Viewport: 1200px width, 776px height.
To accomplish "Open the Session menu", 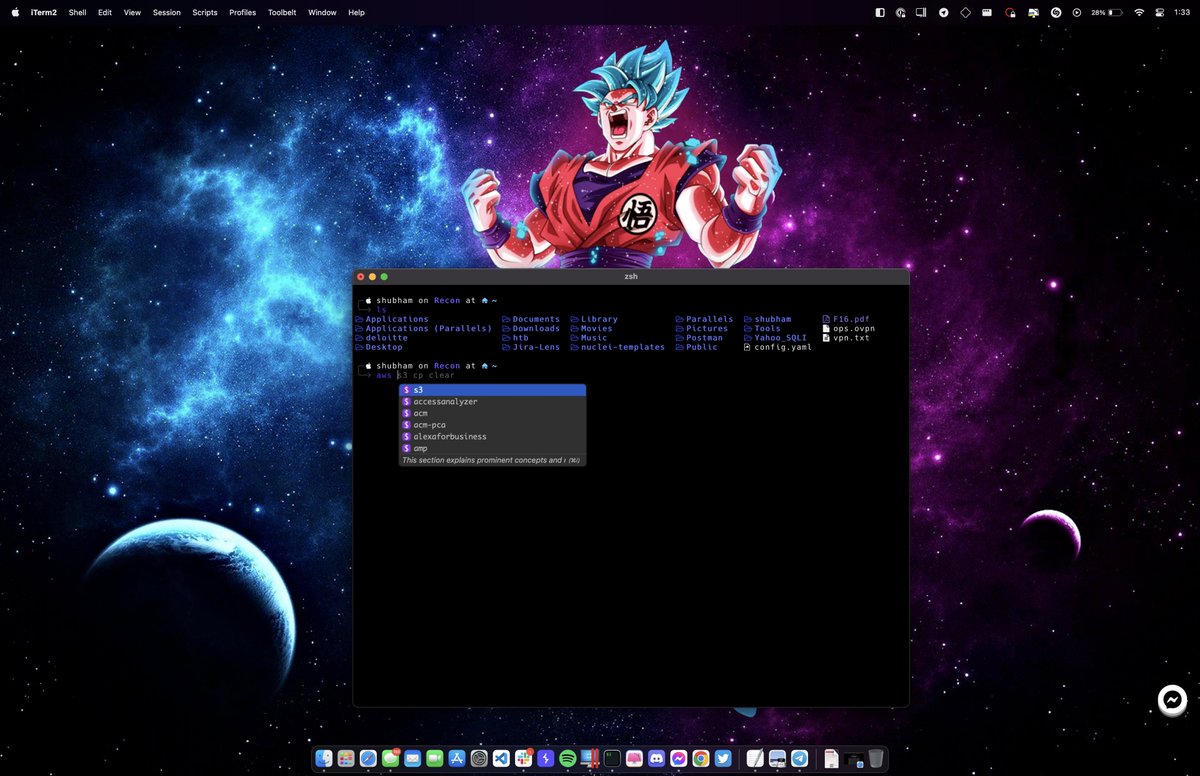I will click(x=167, y=13).
